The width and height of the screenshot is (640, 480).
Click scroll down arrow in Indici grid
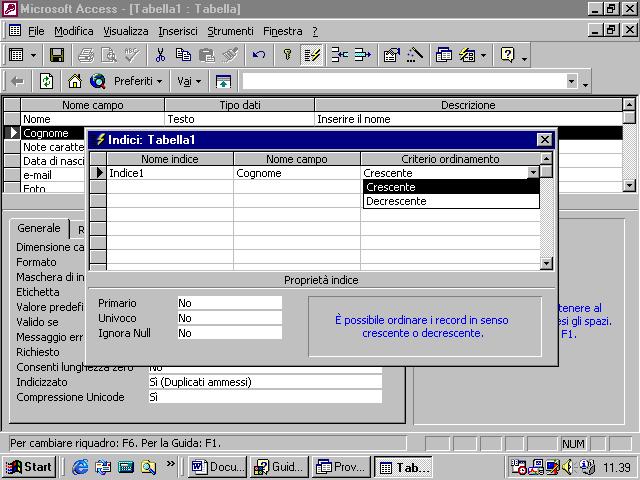click(546, 263)
